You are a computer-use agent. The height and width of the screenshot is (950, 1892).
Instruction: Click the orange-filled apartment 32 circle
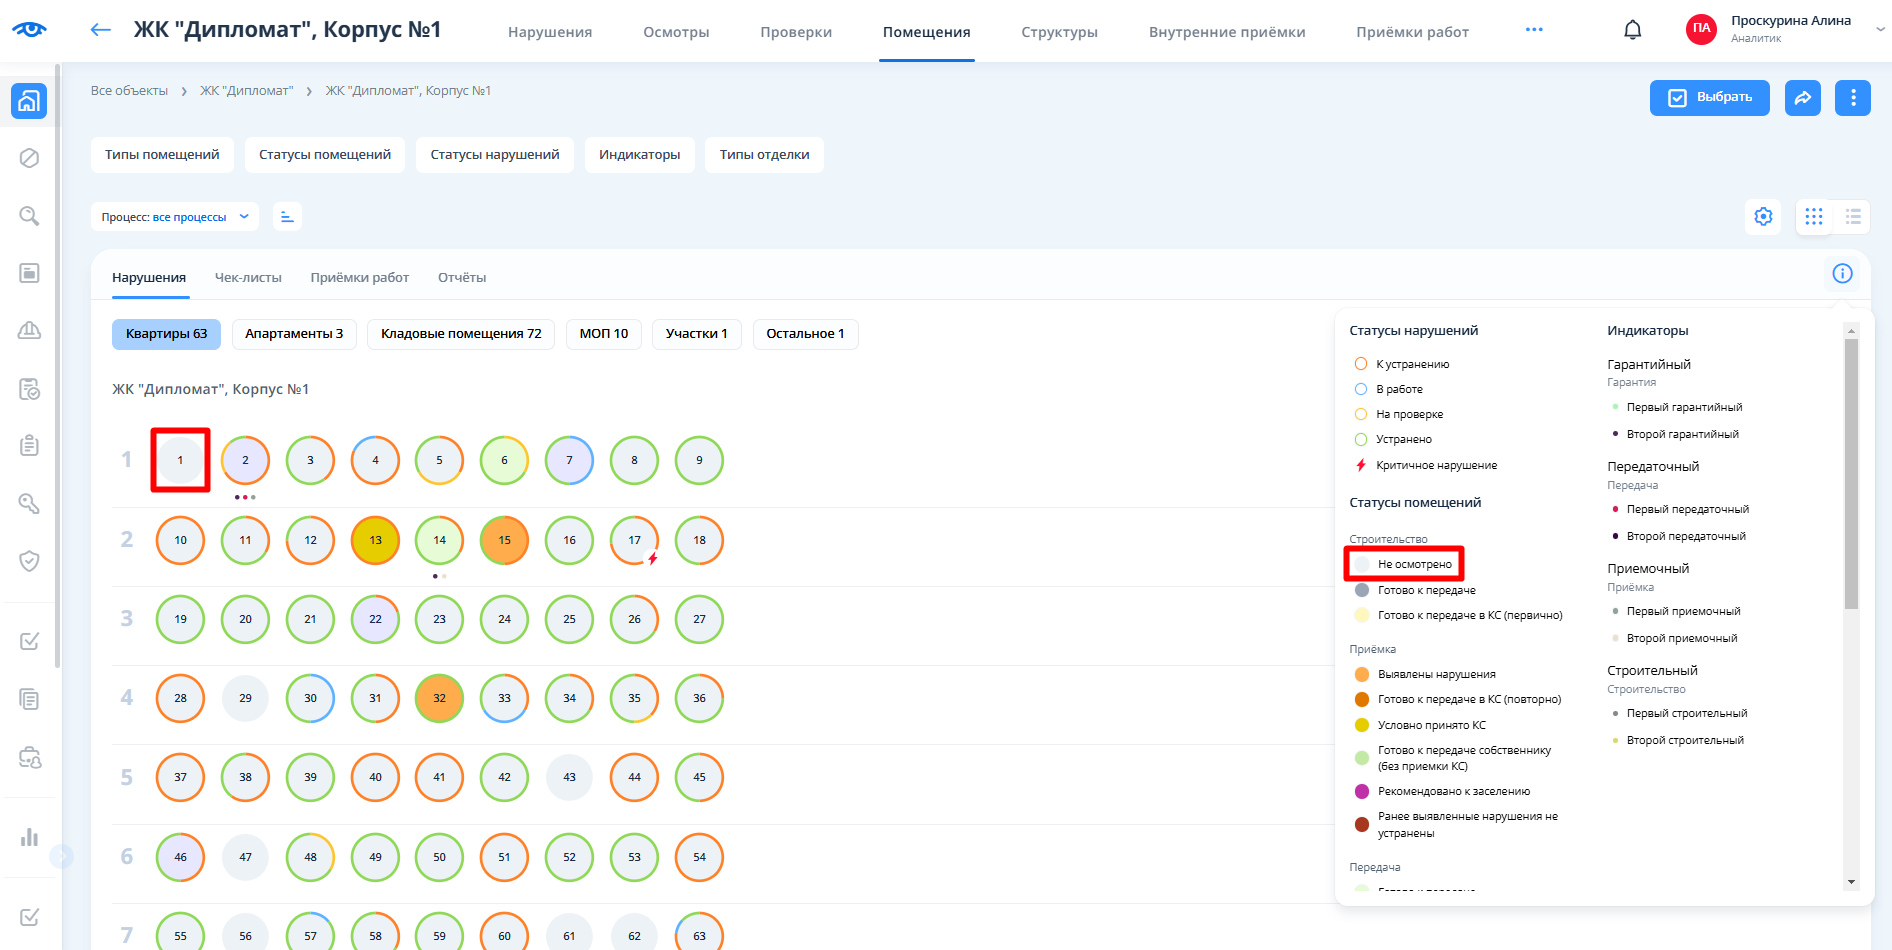pos(439,698)
